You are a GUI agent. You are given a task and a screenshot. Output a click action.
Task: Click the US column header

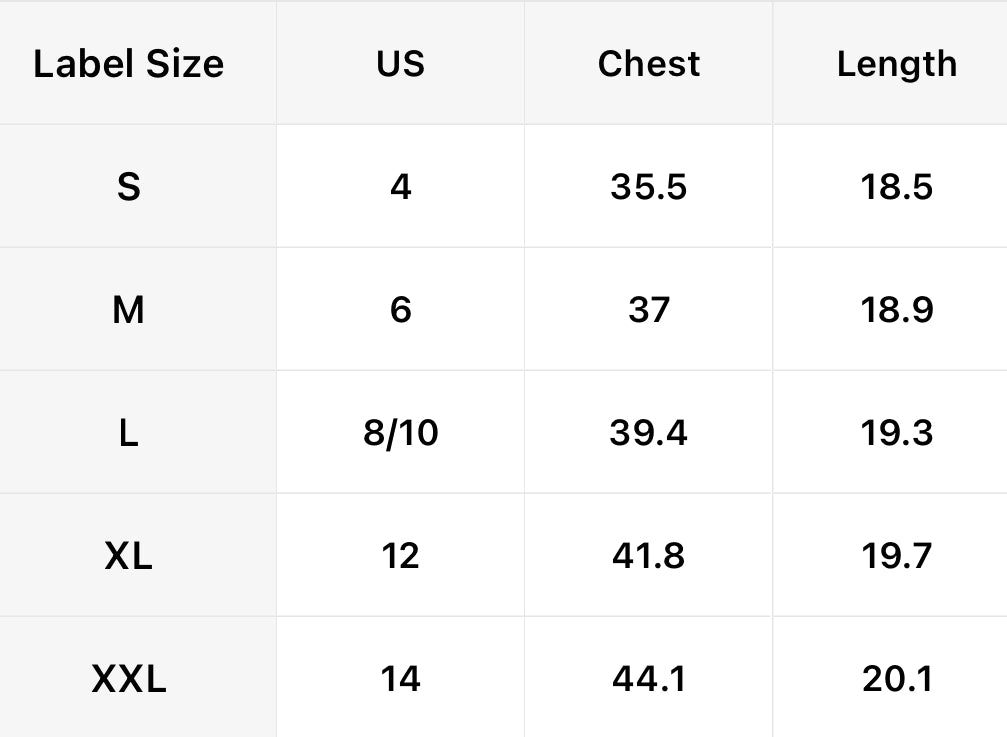click(x=400, y=64)
